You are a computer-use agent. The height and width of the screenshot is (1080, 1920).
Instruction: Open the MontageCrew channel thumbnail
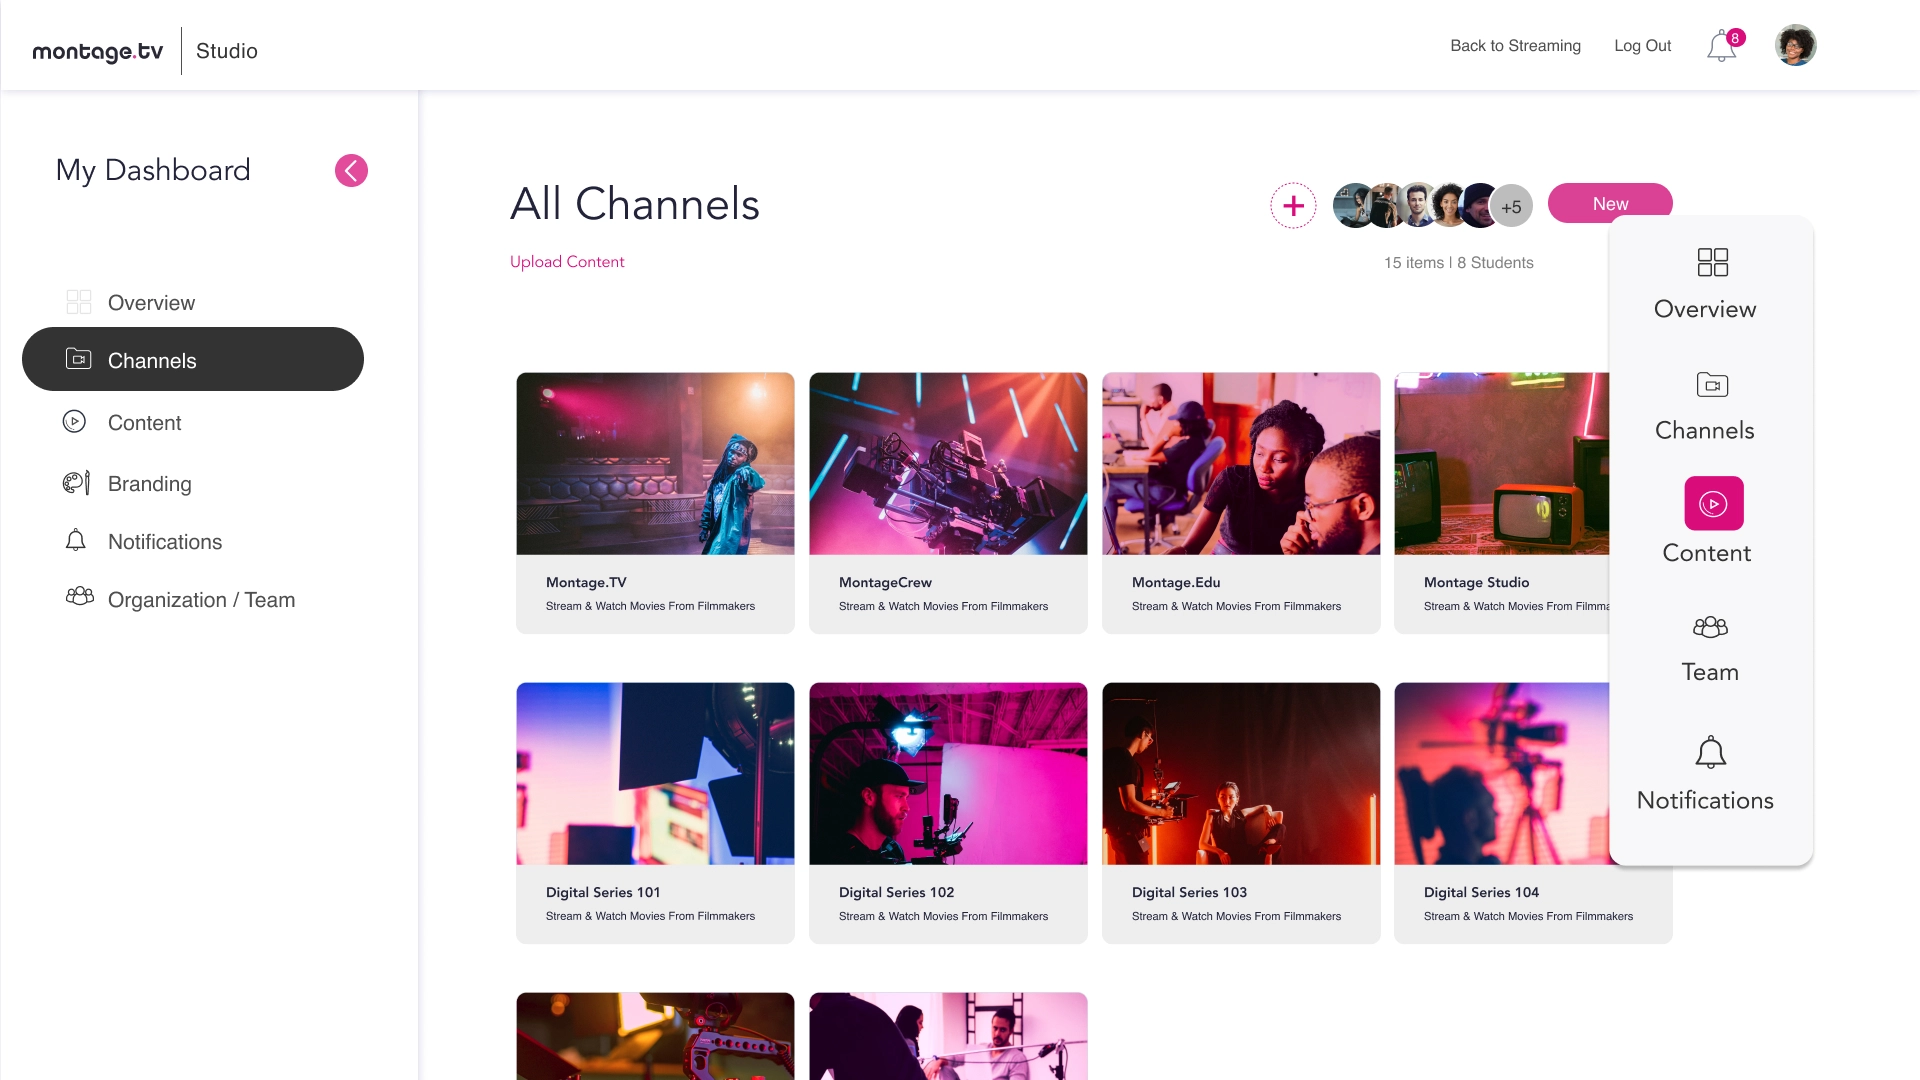click(948, 464)
